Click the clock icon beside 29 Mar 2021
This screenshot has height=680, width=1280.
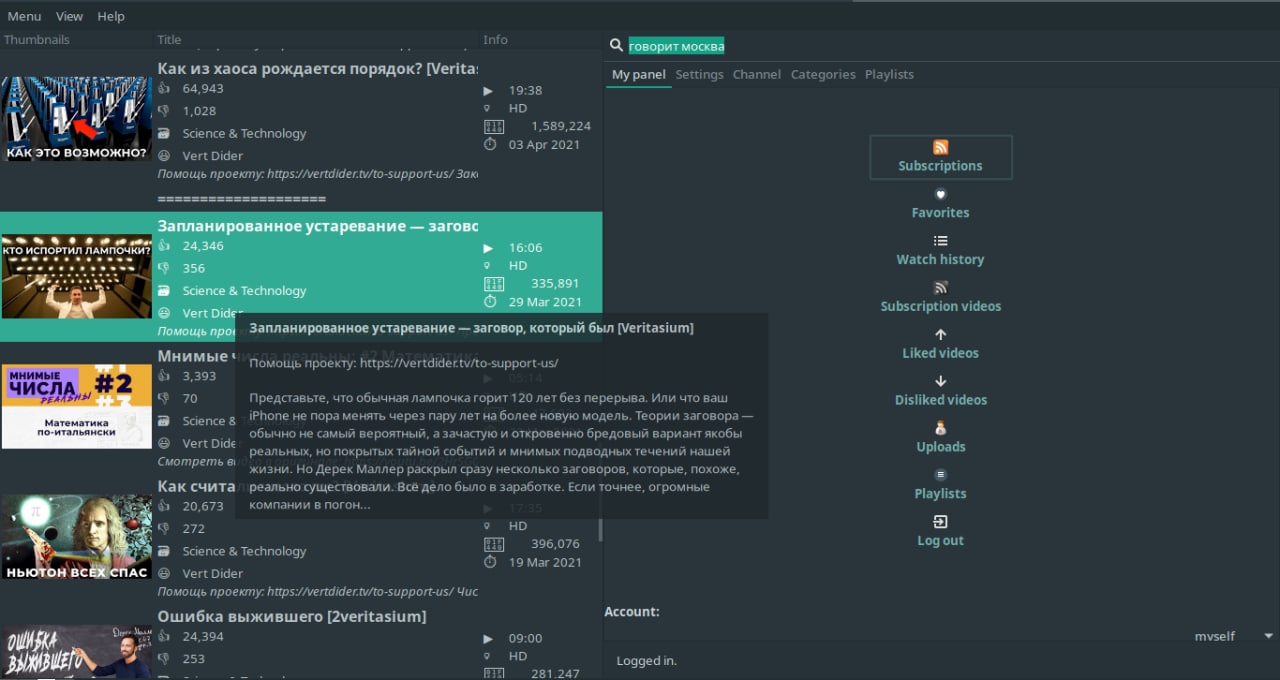(x=490, y=301)
